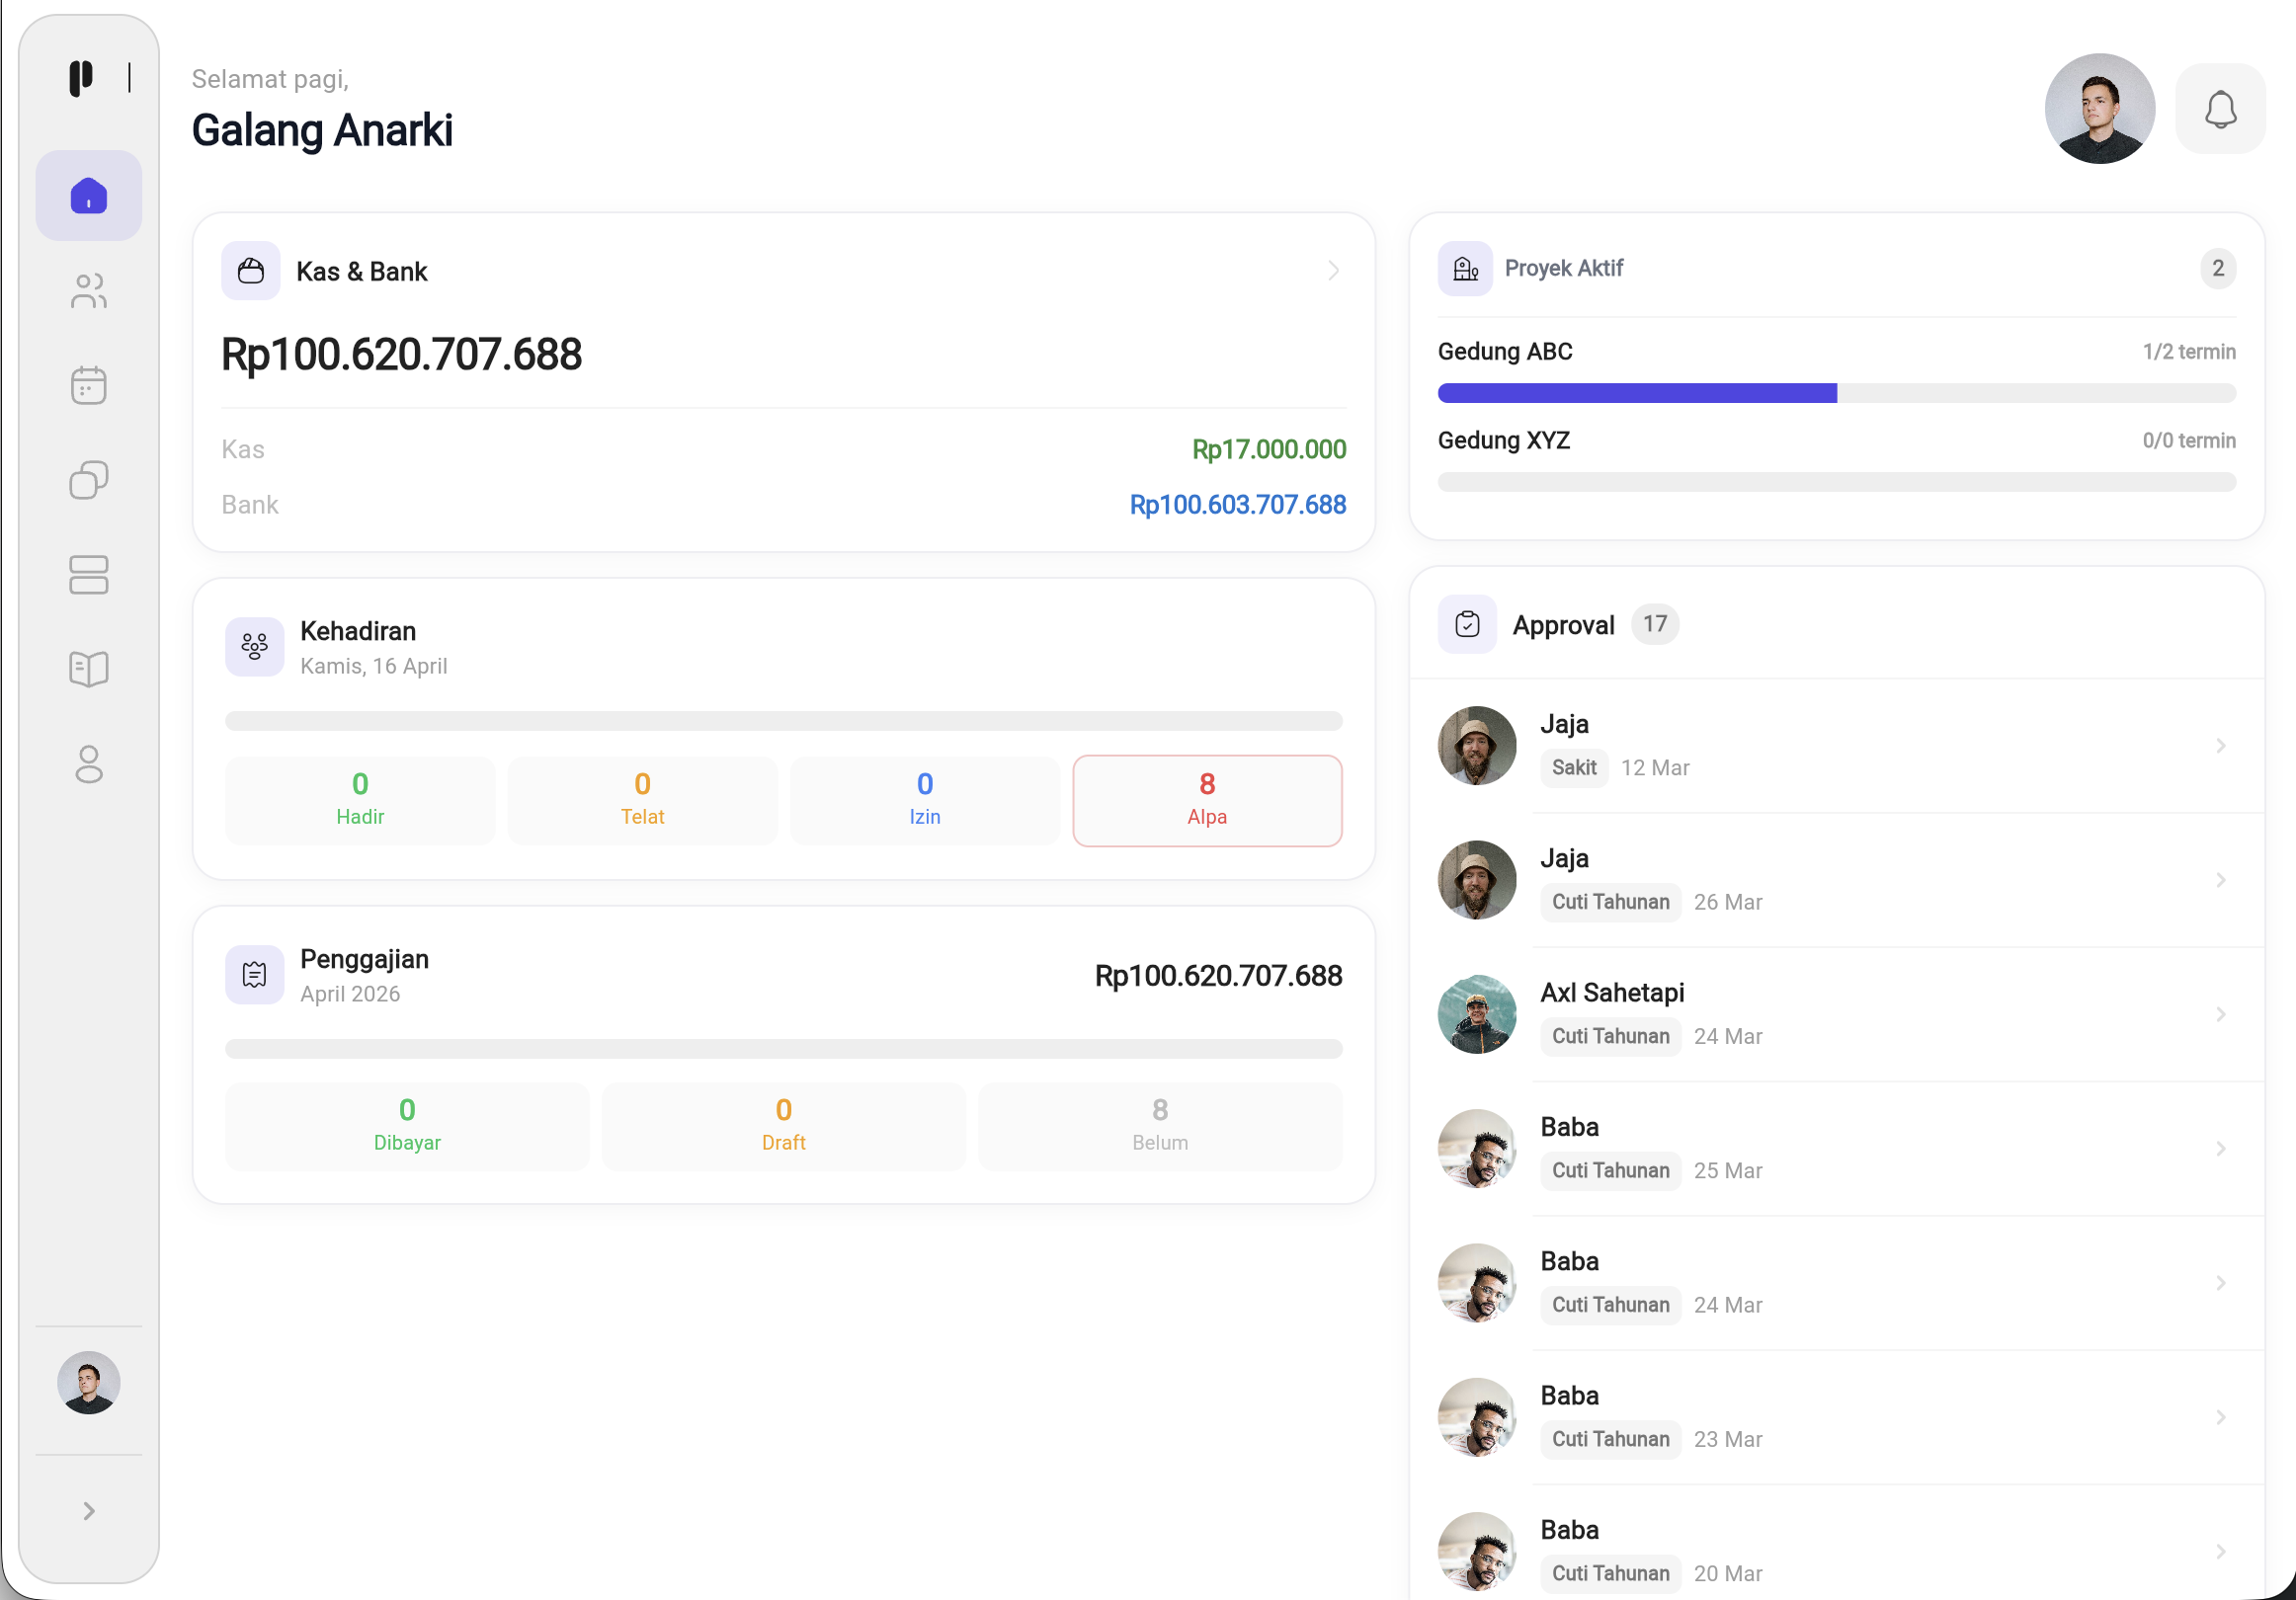
Task: Expand the sidebar with bottom chevron
Action: pos(89,1510)
